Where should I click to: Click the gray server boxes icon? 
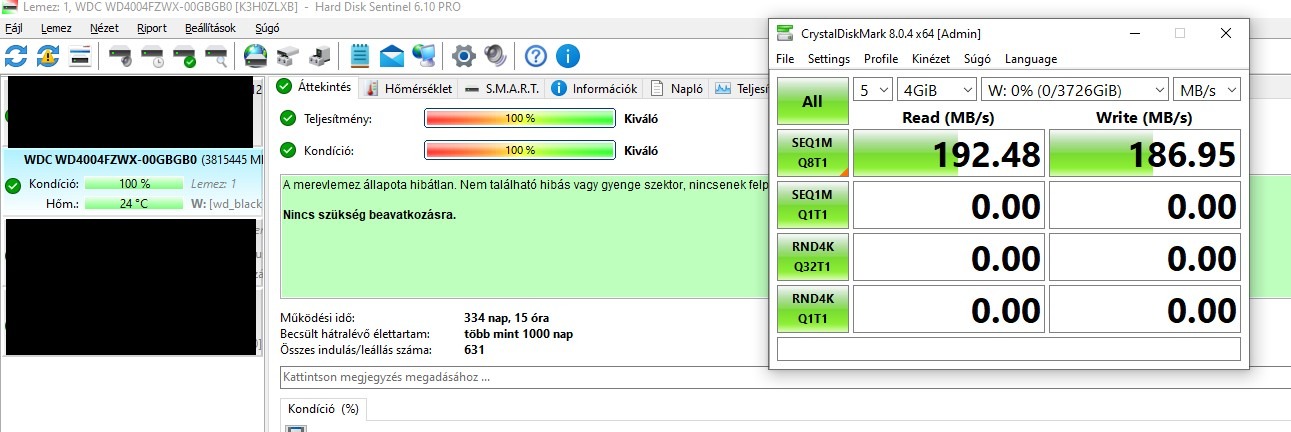pos(289,55)
